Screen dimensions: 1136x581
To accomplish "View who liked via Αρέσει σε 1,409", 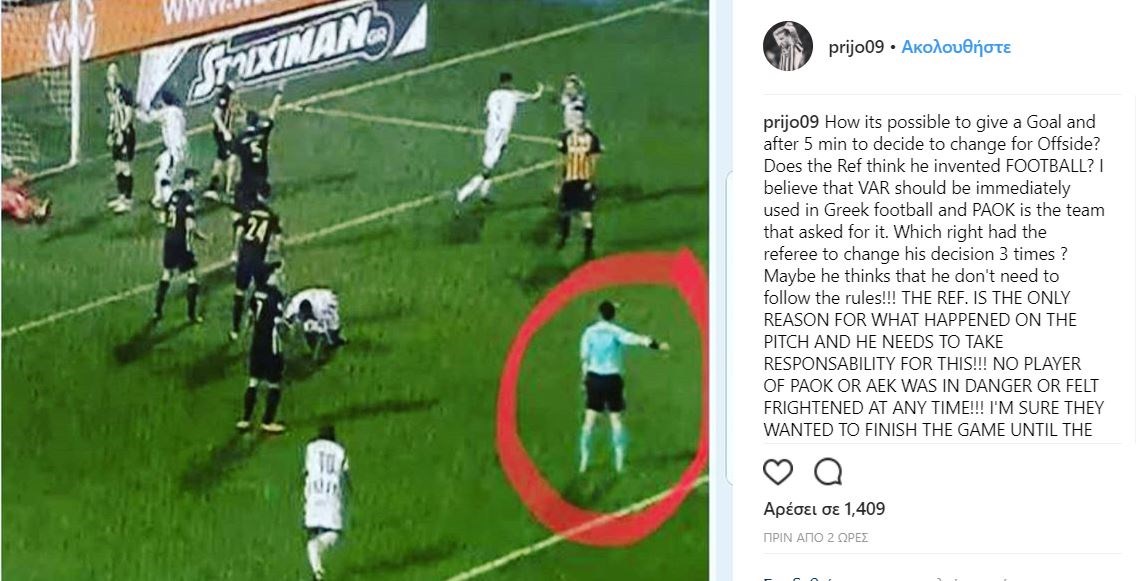I will [824, 509].
